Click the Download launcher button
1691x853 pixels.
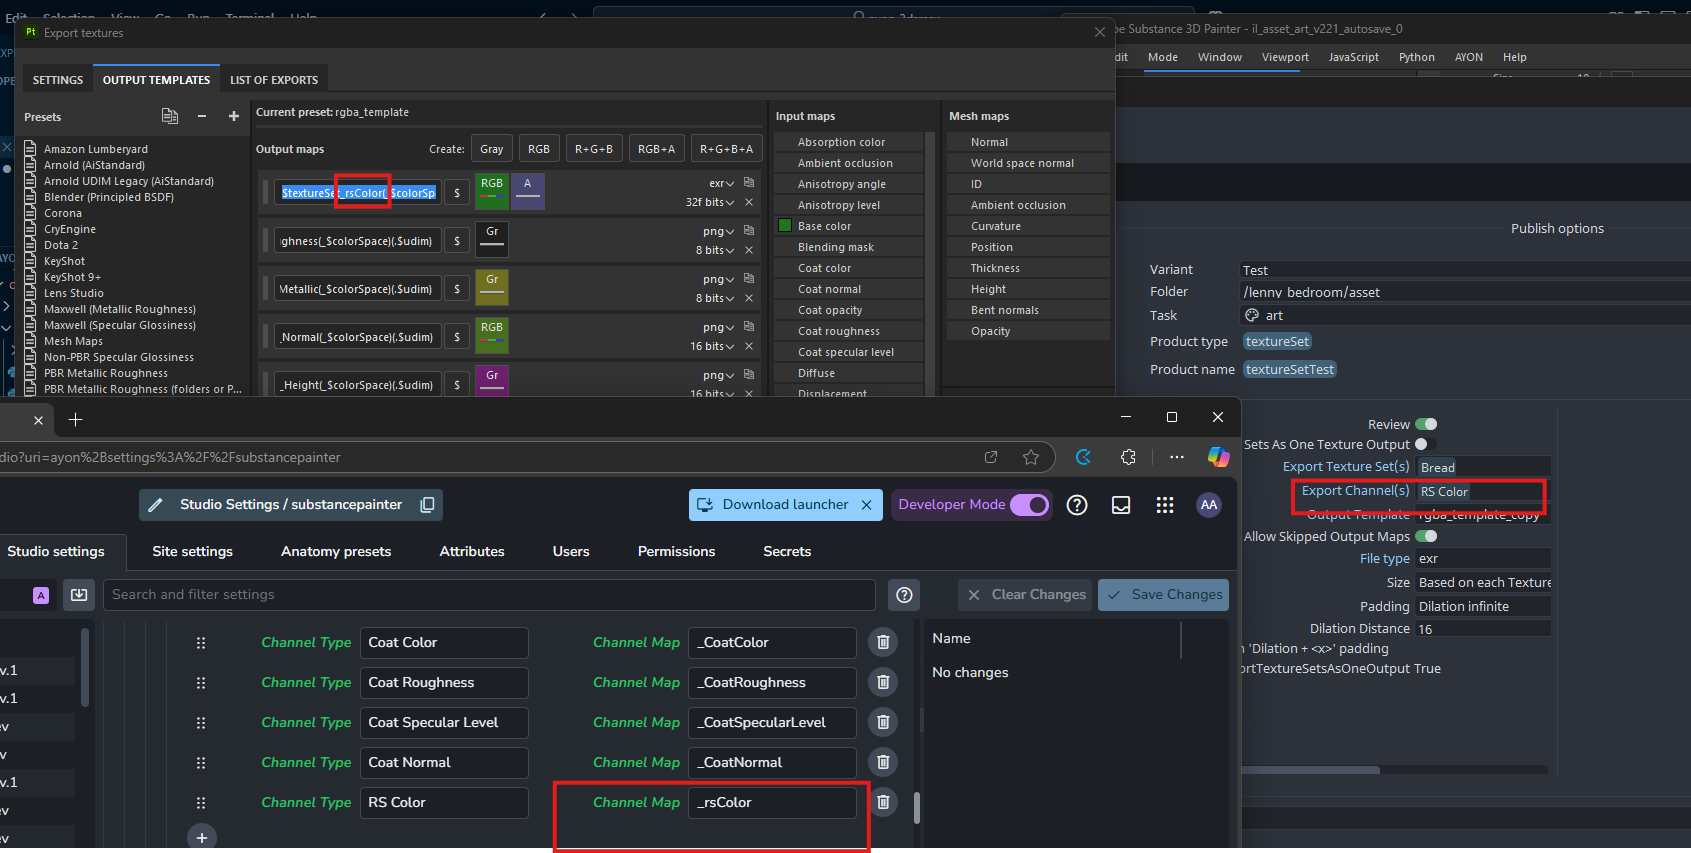click(773, 505)
